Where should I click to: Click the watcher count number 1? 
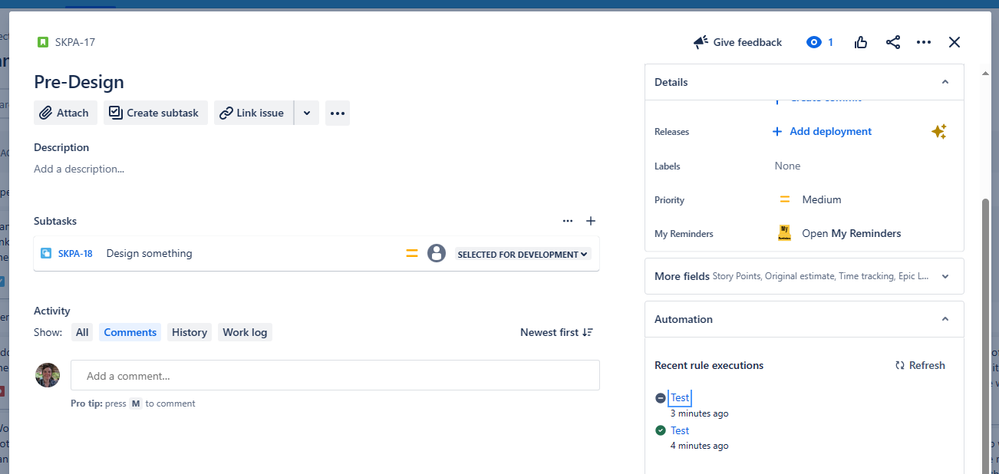click(x=831, y=43)
